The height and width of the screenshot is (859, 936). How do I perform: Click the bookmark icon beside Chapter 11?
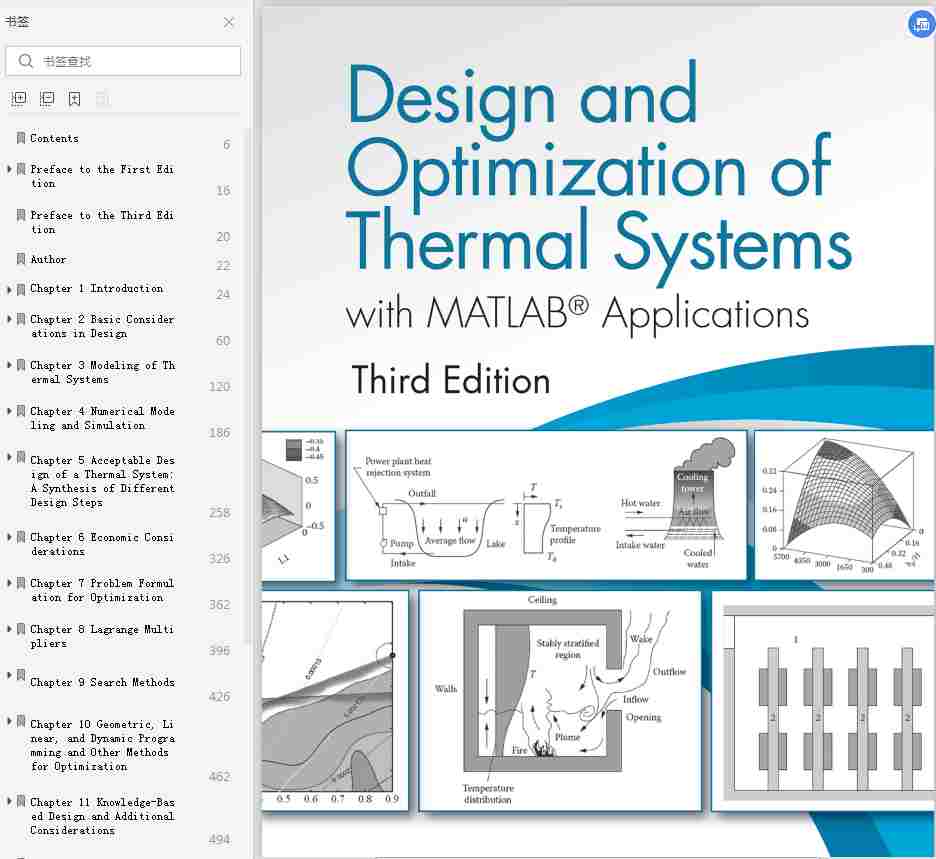click(x=21, y=801)
